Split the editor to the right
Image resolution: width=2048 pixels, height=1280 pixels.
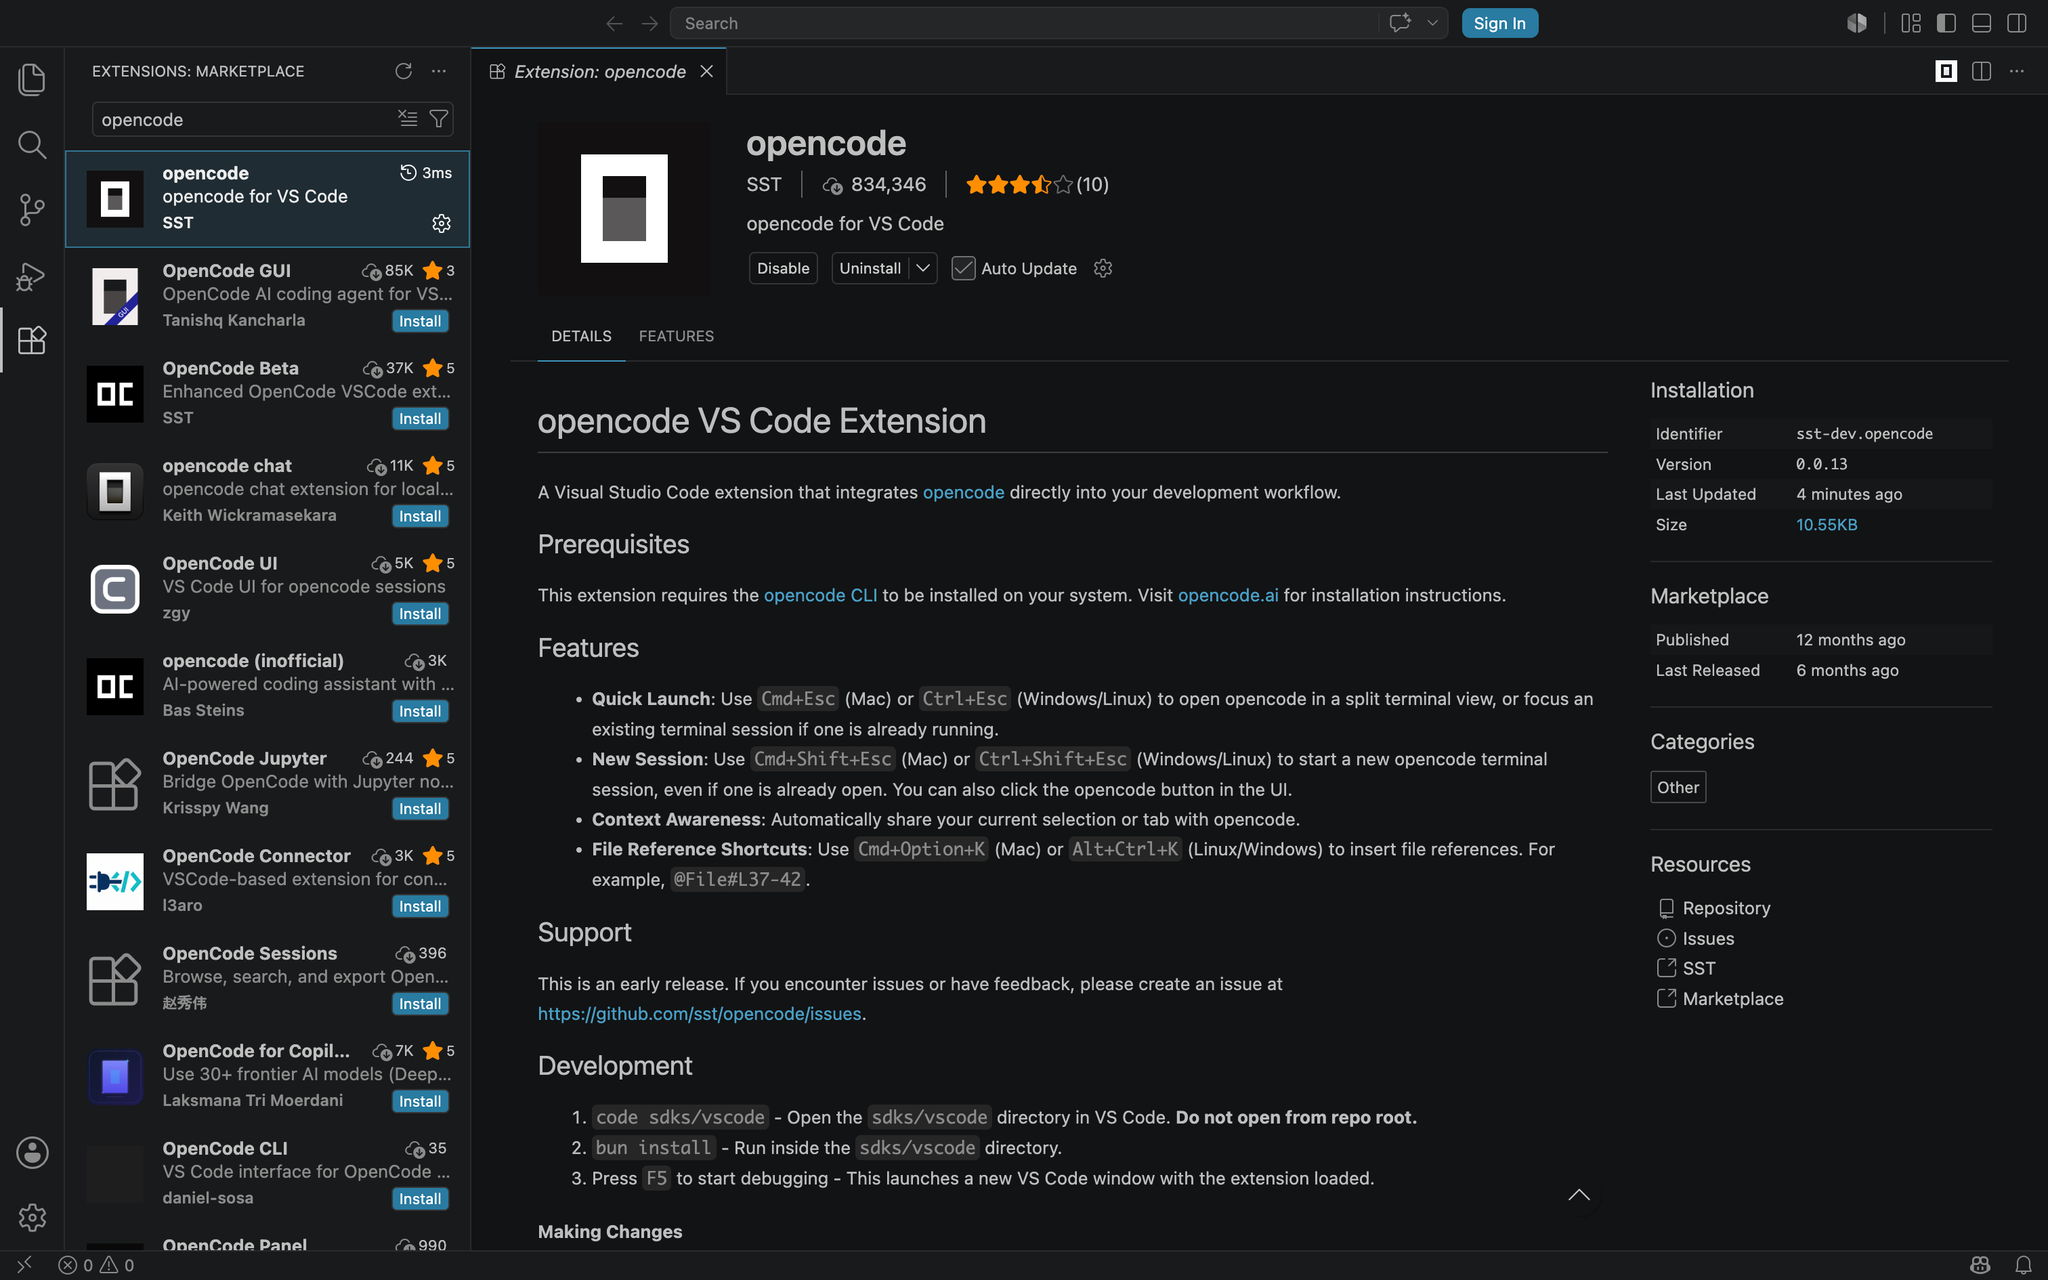tap(1981, 71)
